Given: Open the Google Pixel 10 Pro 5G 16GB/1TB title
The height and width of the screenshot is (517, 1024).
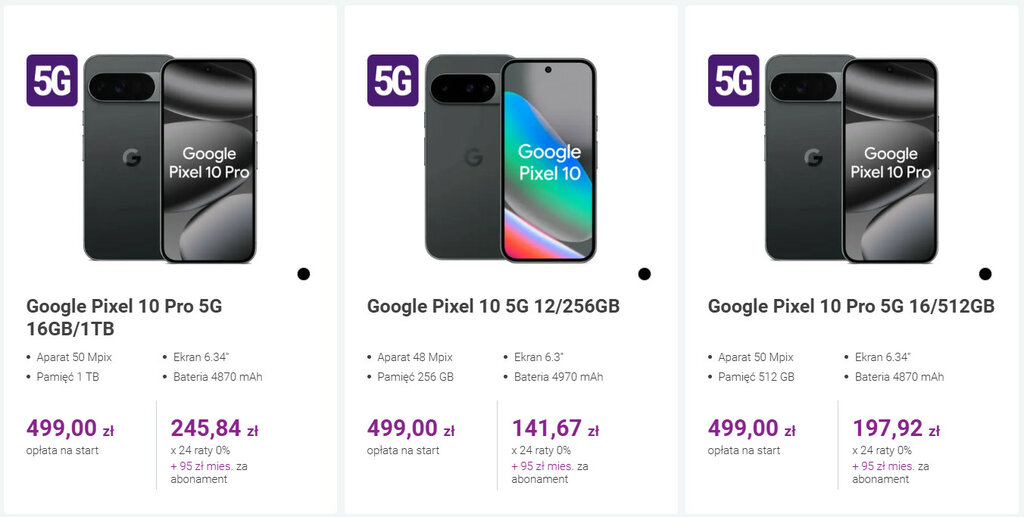Looking at the screenshot, I should pos(124,317).
